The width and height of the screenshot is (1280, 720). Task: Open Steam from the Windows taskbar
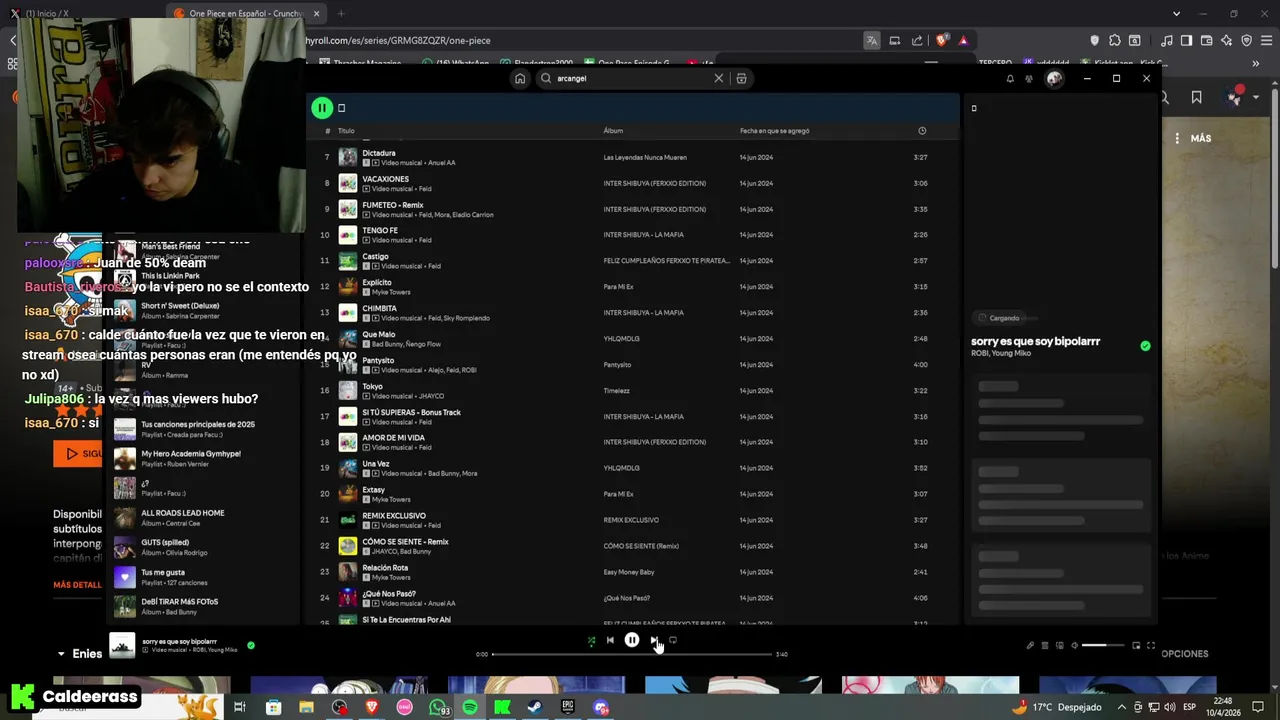pos(535,707)
